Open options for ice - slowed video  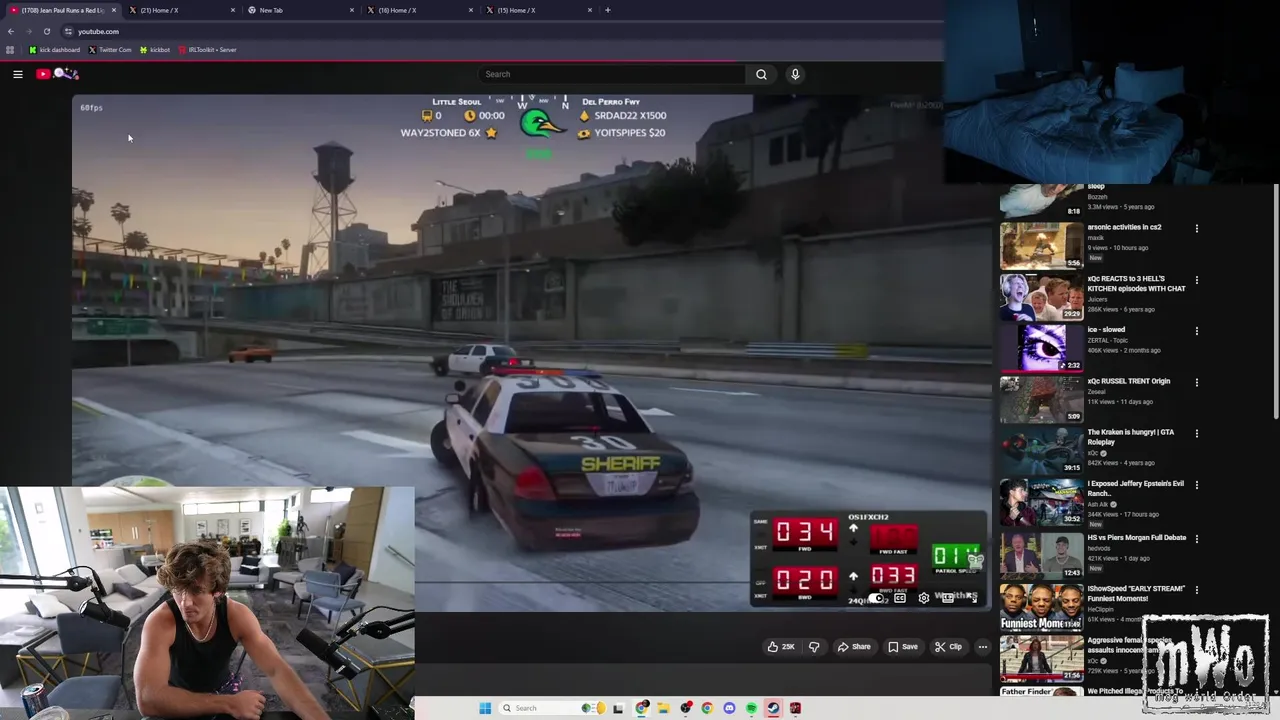1196,331
